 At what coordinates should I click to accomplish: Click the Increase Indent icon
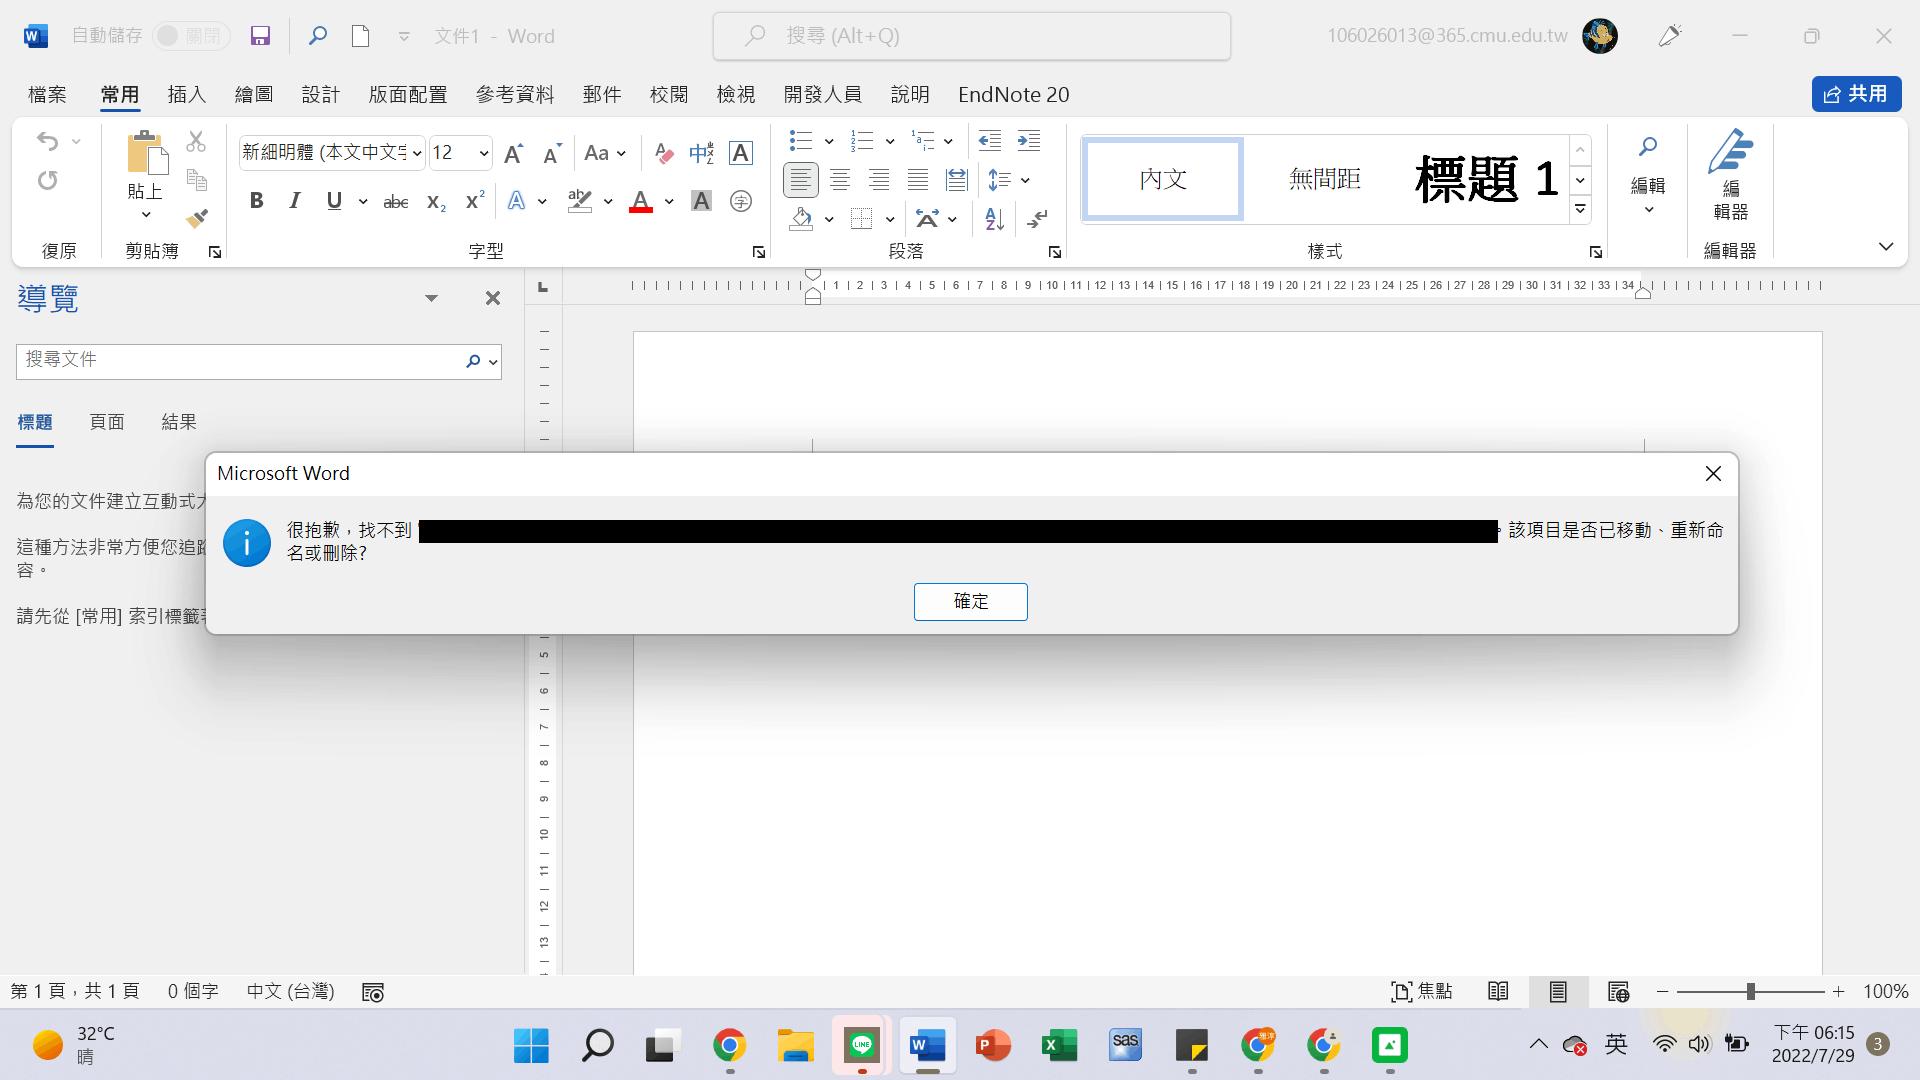[1028, 141]
